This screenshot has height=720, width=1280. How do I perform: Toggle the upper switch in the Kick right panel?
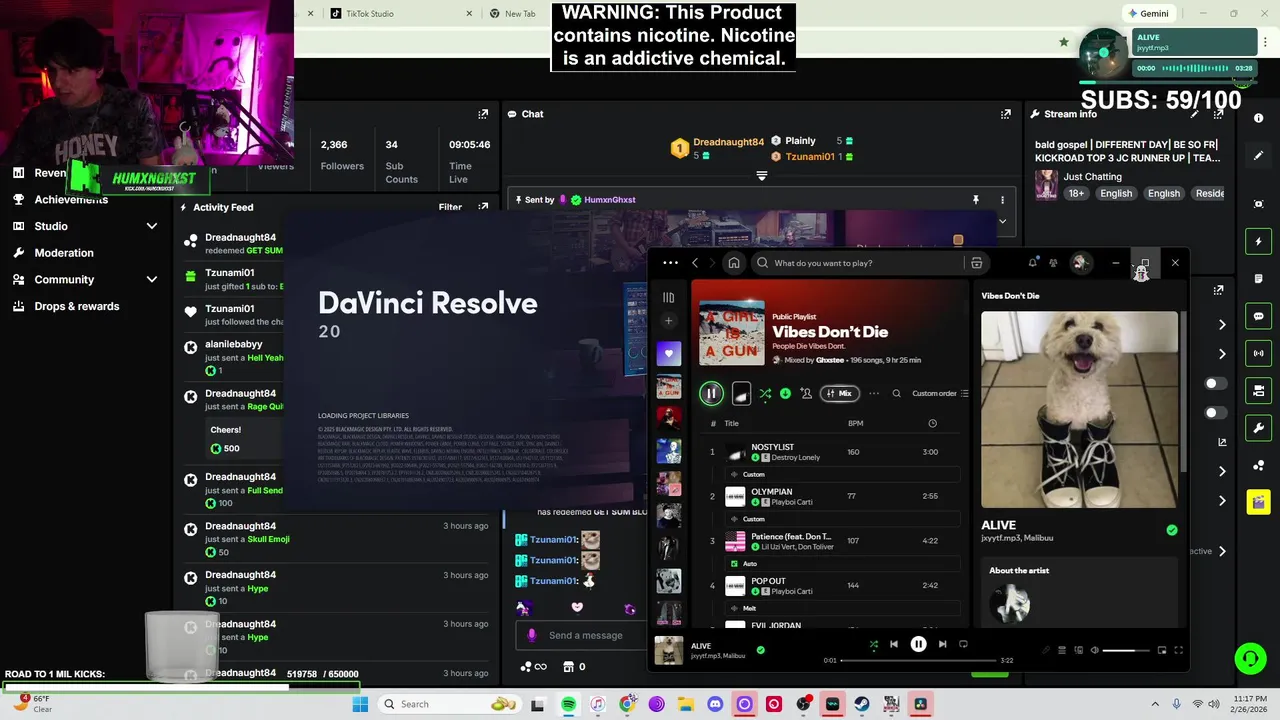1214,384
